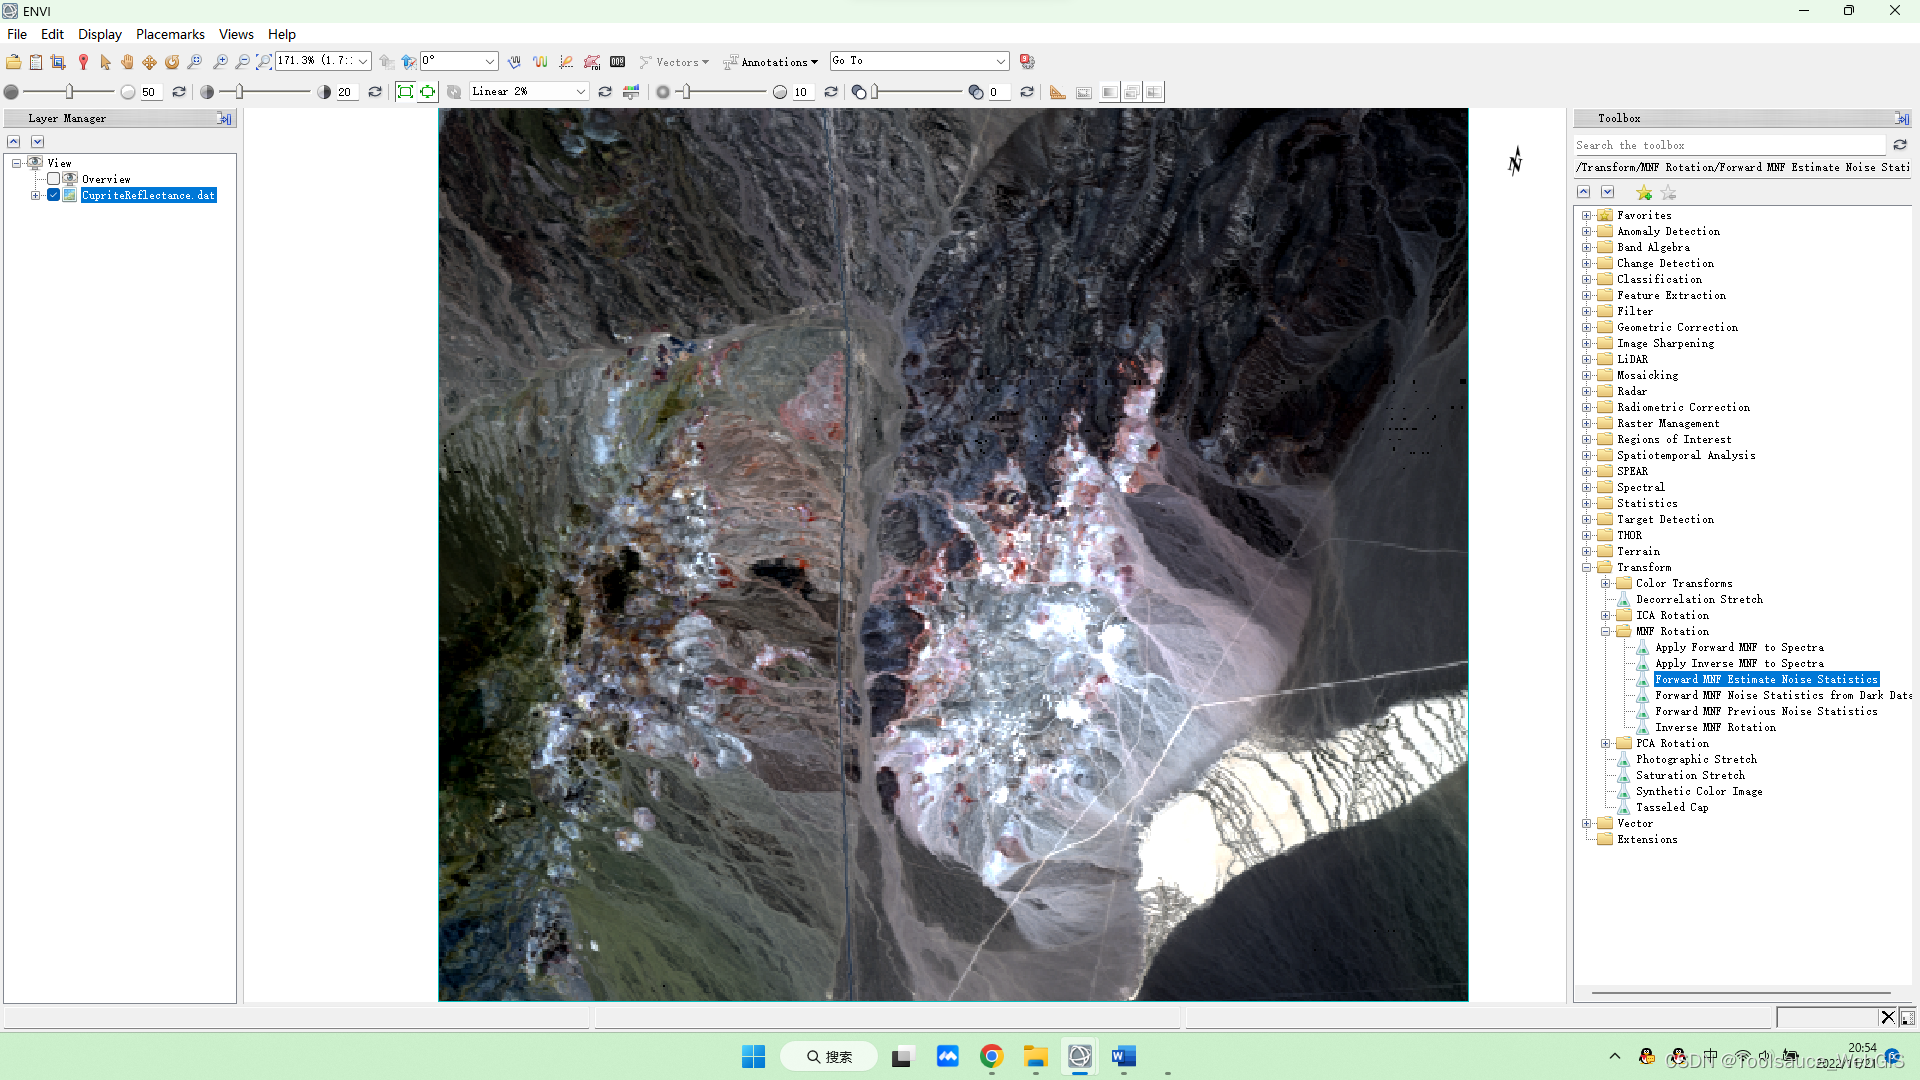
Task: Uncheck the CupriteReflectance.dat layer checkbox
Action: 54,195
